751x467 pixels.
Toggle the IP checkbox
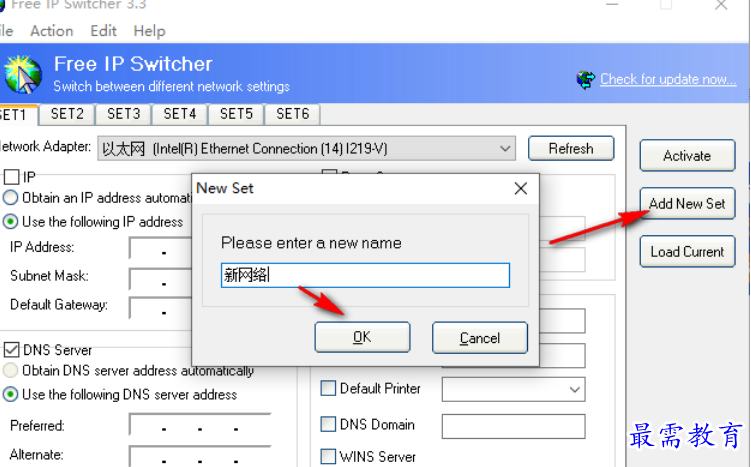click(11, 177)
